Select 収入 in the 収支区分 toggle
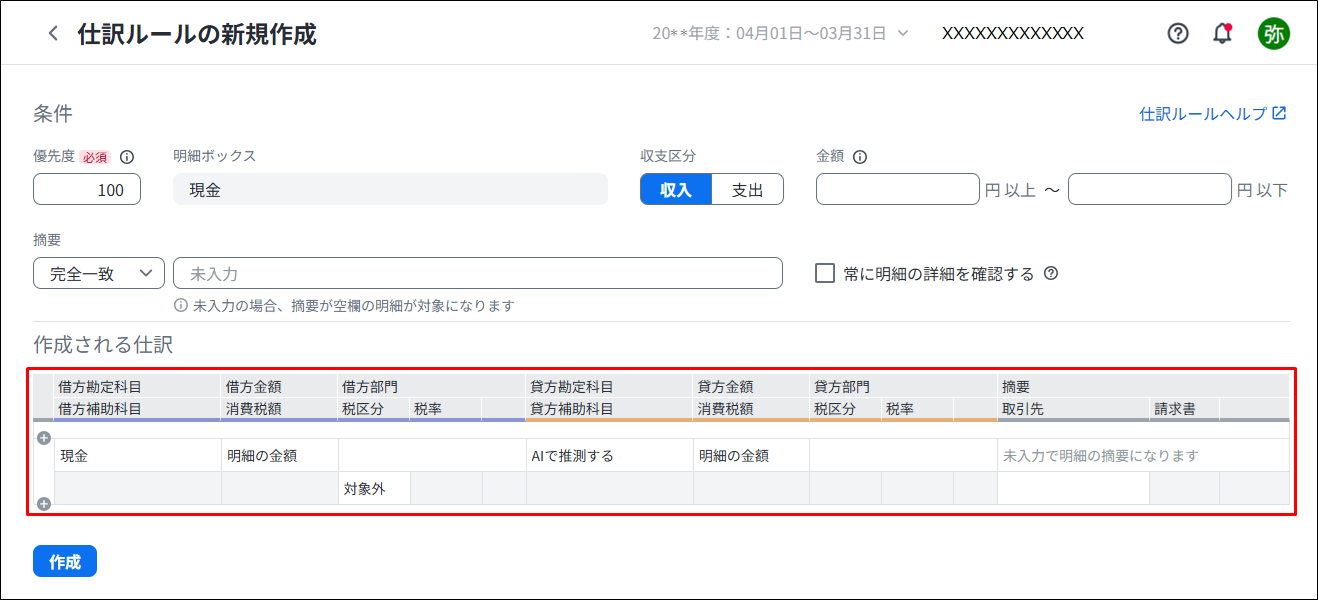This screenshot has width=1318, height=600. [x=676, y=190]
